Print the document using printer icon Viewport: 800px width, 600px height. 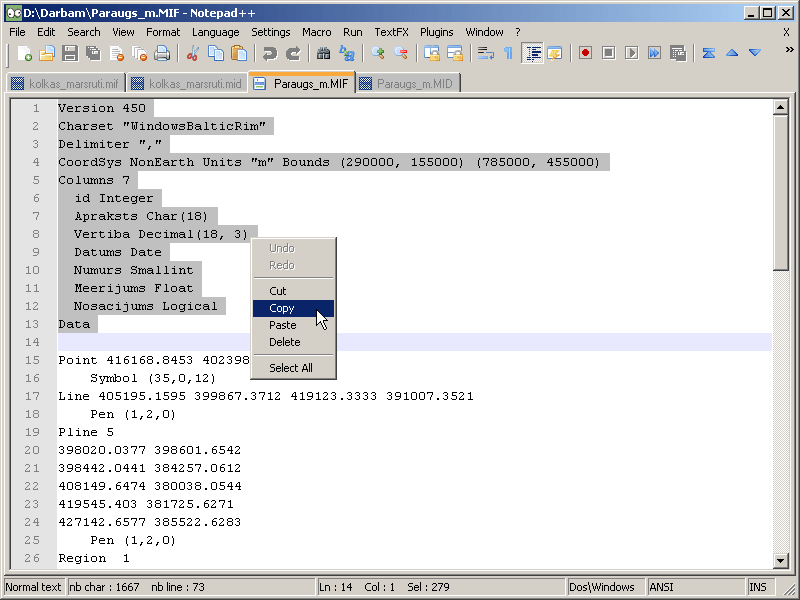click(x=162, y=53)
